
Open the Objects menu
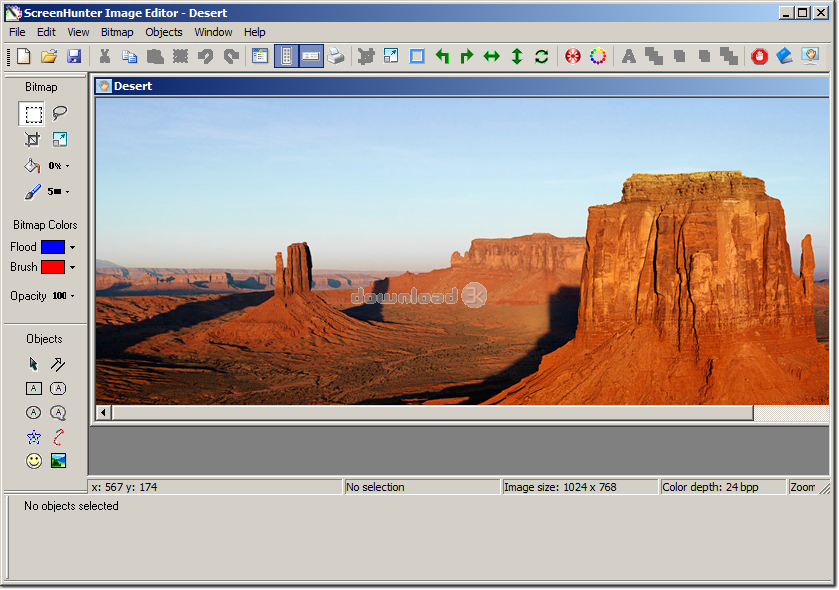coord(164,32)
